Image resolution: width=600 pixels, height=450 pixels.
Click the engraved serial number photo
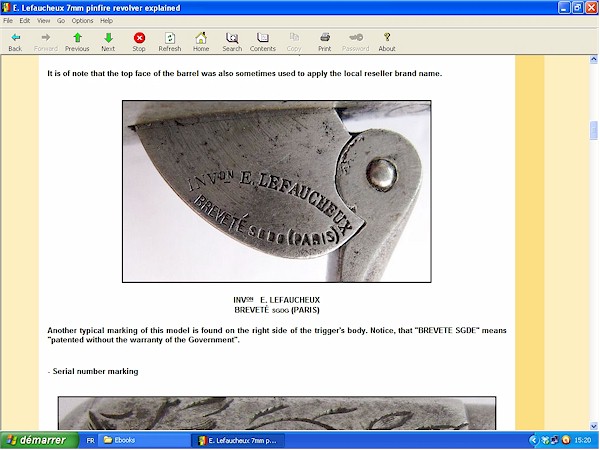click(x=277, y=413)
